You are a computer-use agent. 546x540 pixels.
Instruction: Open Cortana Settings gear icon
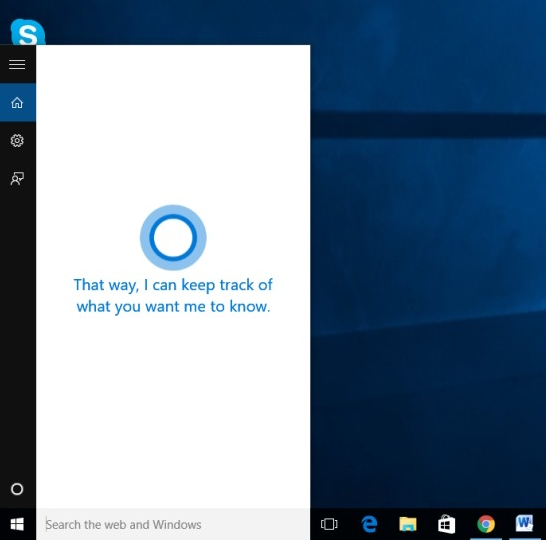point(17,141)
